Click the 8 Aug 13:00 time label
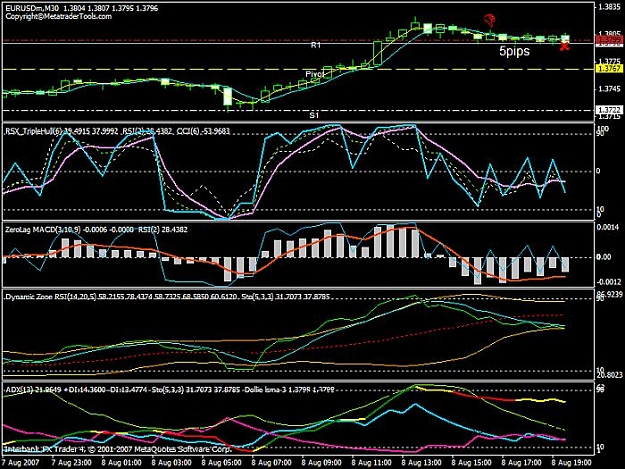The height and width of the screenshot is (469, 625). pos(421,463)
